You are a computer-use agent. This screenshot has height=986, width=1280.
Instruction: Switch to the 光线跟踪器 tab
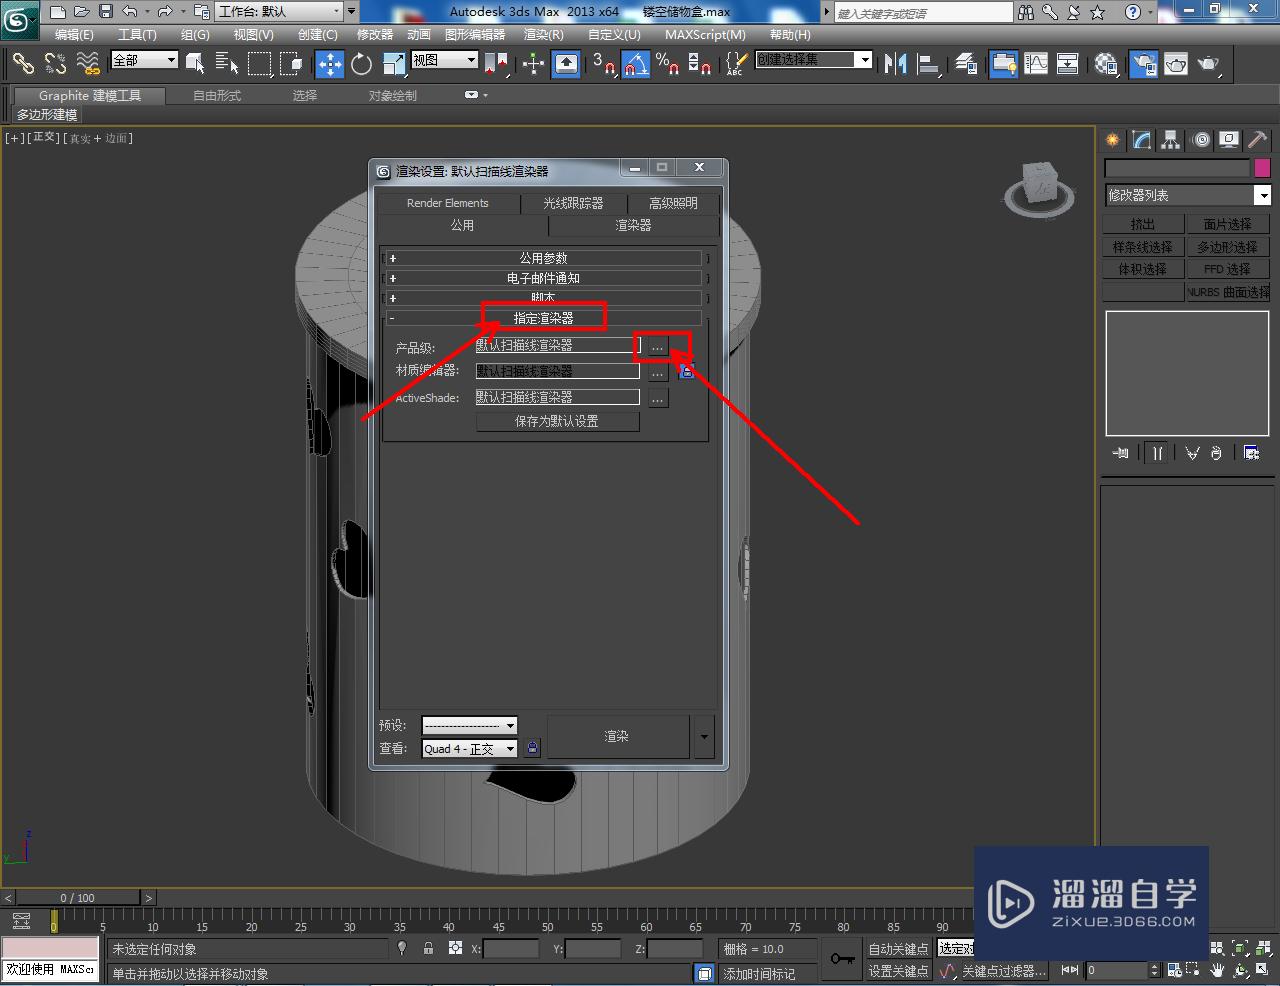tap(573, 203)
